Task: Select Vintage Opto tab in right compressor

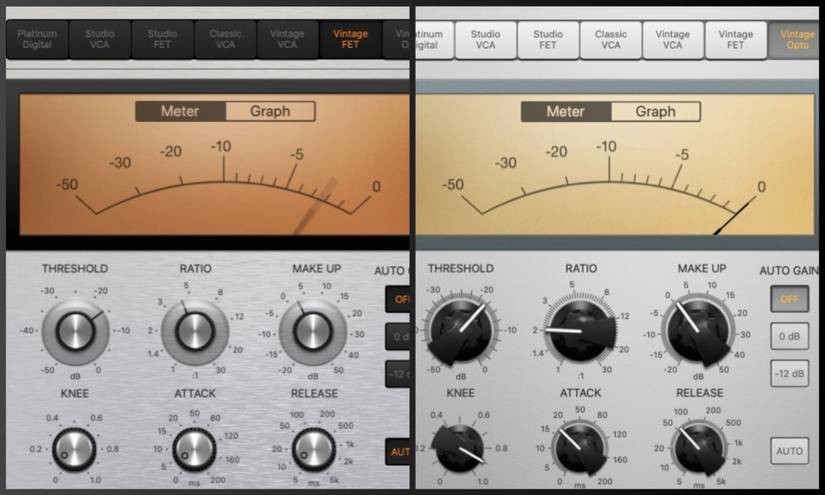Action: (x=797, y=40)
